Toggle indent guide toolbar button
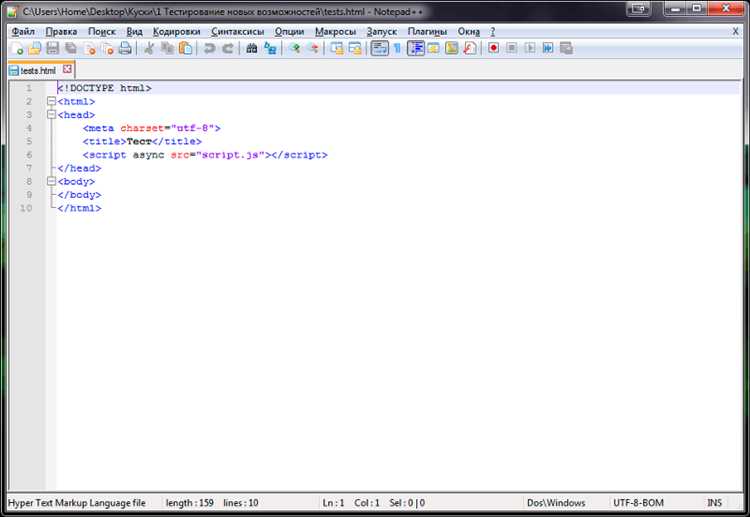The height and width of the screenshot is (517, 750). 416,48
